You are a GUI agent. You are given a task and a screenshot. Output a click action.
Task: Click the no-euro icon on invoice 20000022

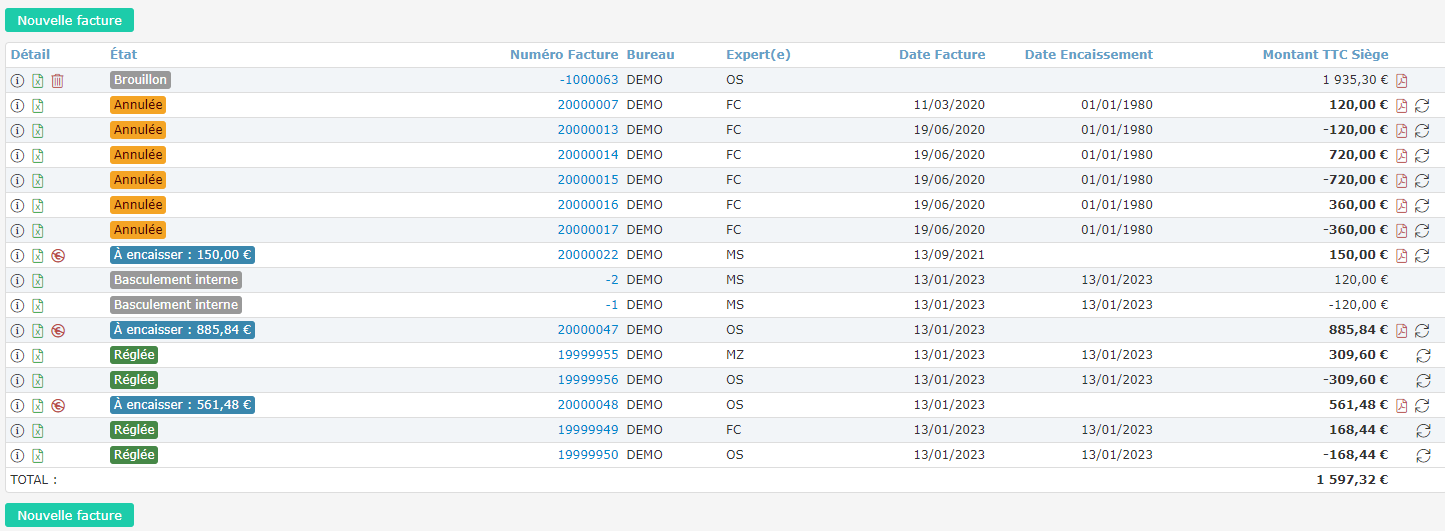[x=57, y=255]
